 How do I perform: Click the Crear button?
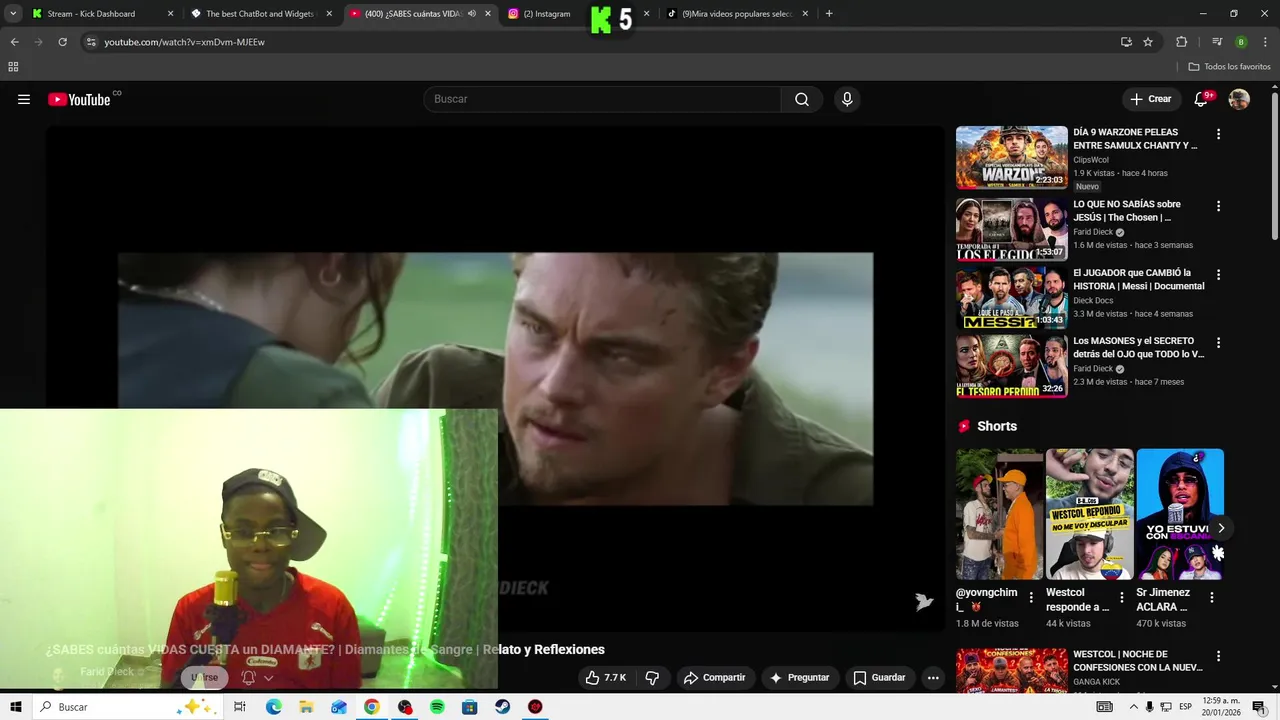(1150, 99)
